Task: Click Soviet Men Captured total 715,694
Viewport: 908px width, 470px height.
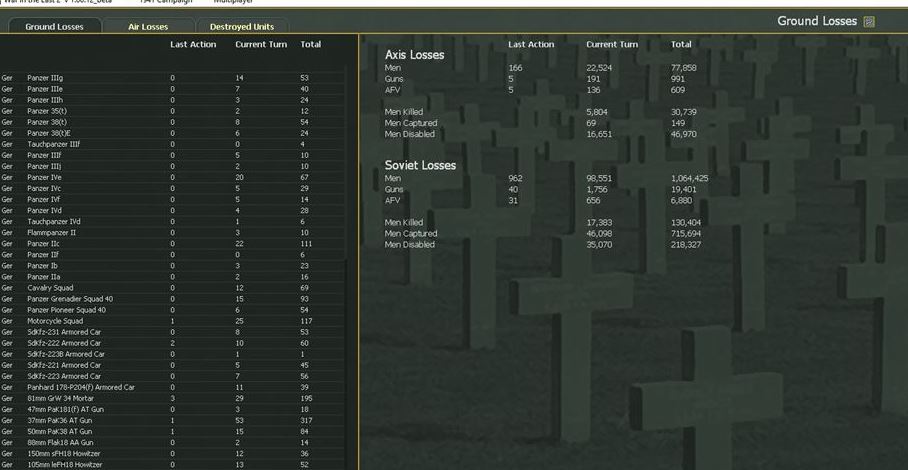Action: pos(686,234)
